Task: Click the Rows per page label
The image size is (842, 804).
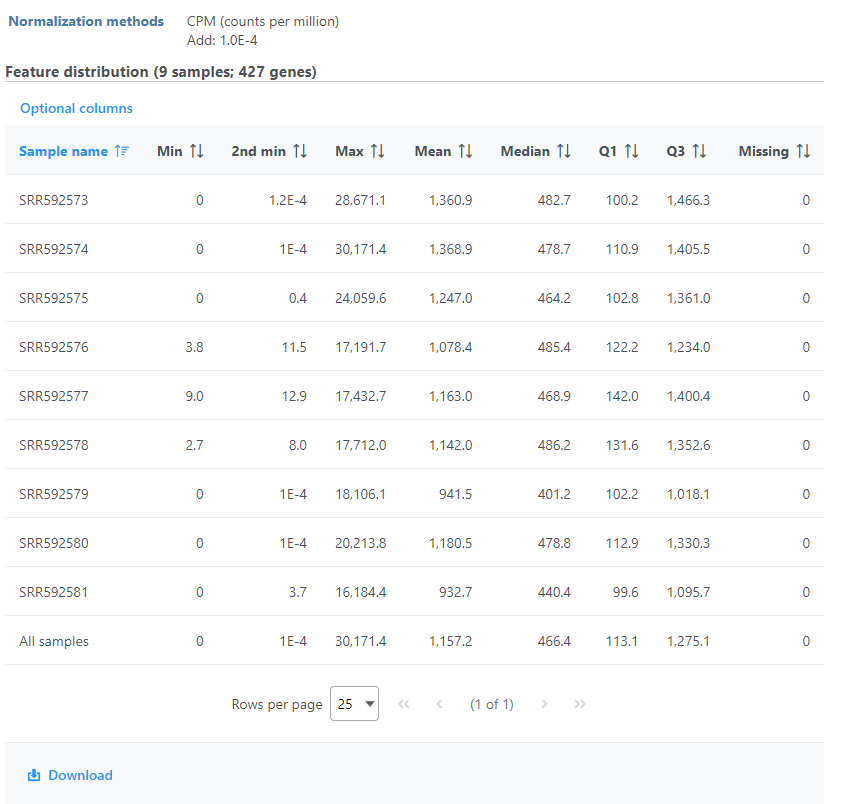Action: [x=277, y=704]
